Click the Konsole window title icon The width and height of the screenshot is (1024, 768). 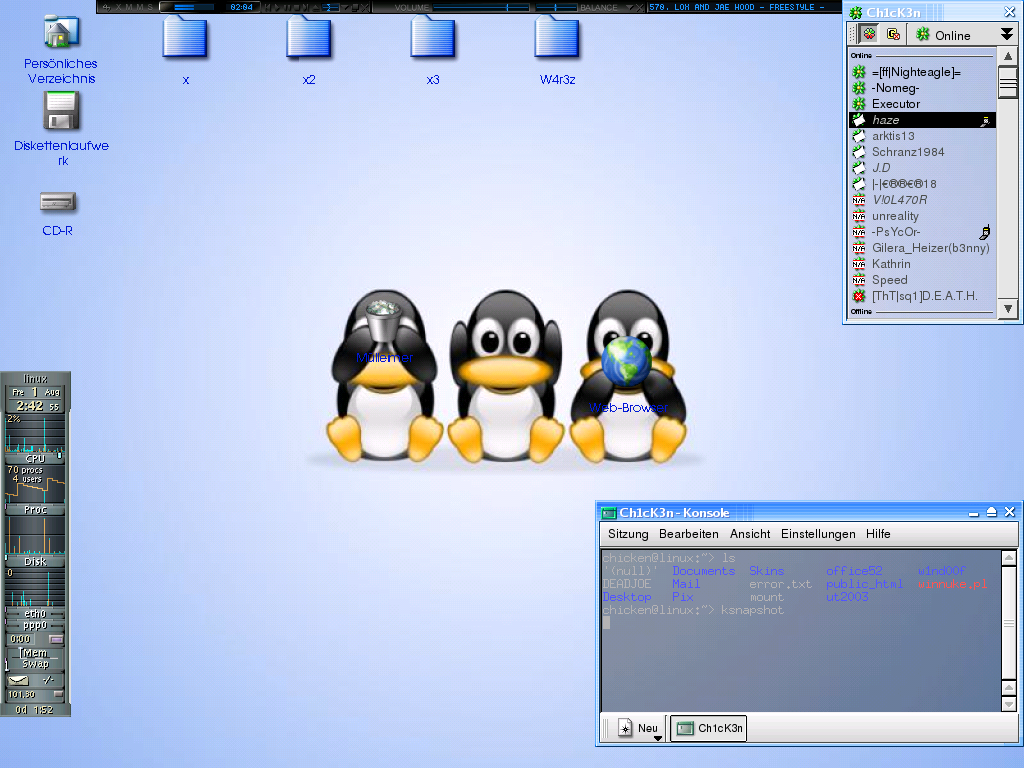click(x=609, y=513)
